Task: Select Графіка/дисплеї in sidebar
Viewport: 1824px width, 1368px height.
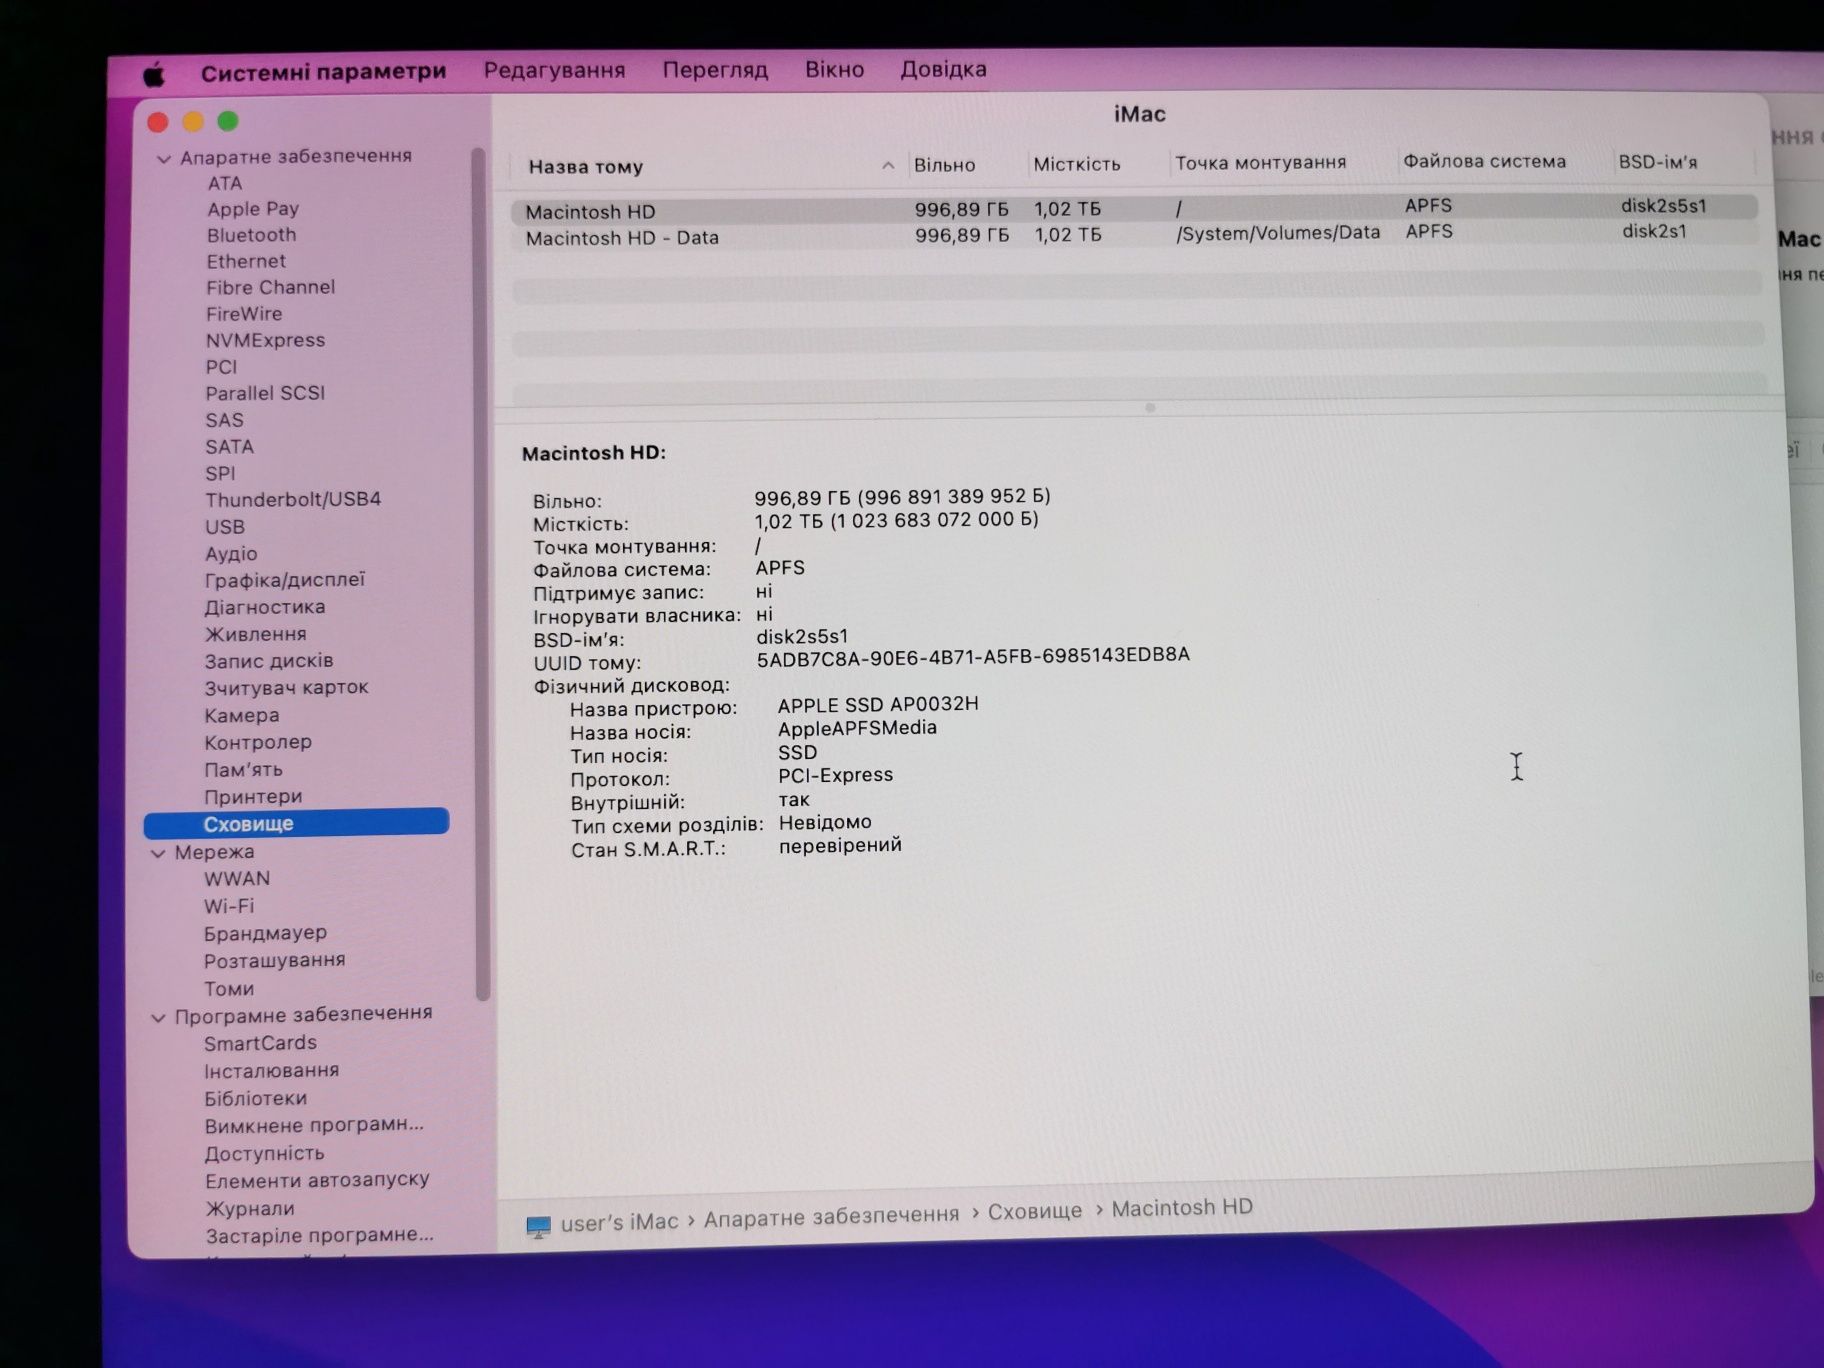Action: coord(285,580)
